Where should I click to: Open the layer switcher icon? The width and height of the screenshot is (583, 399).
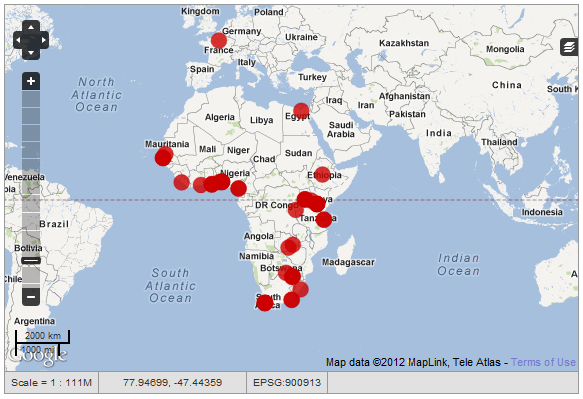pyautogui.click(x=569, y=47)
